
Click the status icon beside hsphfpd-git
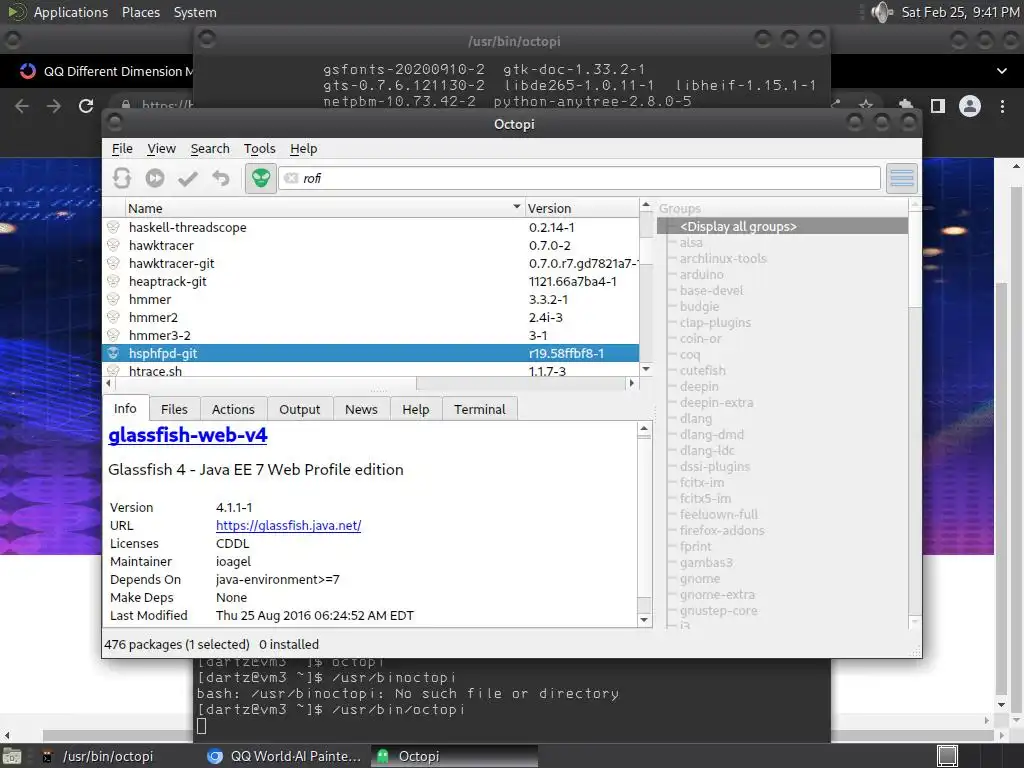coord(114,353)
